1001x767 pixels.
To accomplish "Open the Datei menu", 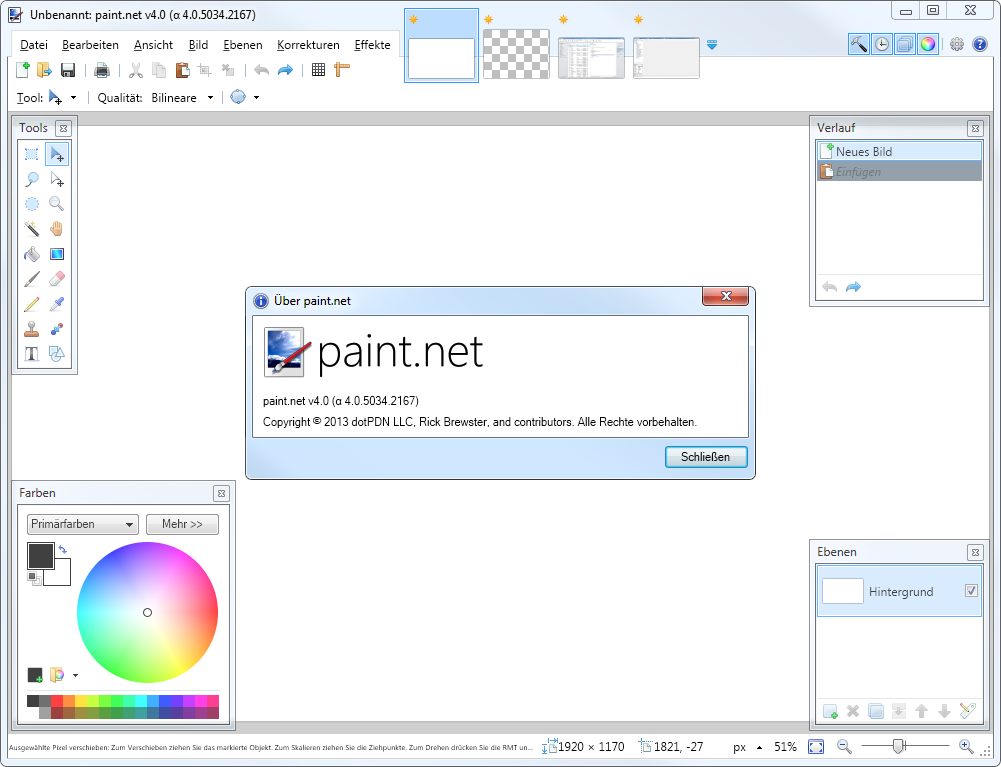I will pyautogui.click(x=34, y=45).
